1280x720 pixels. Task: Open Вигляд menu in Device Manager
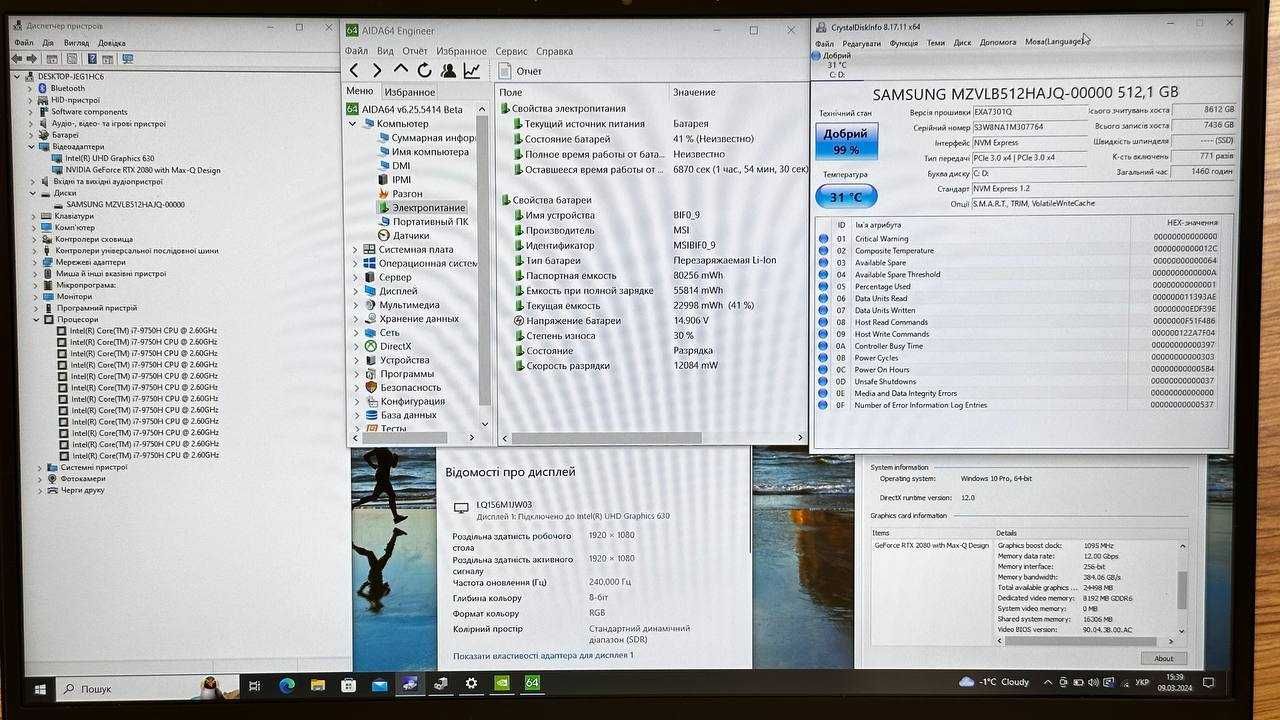pos(76,43)
